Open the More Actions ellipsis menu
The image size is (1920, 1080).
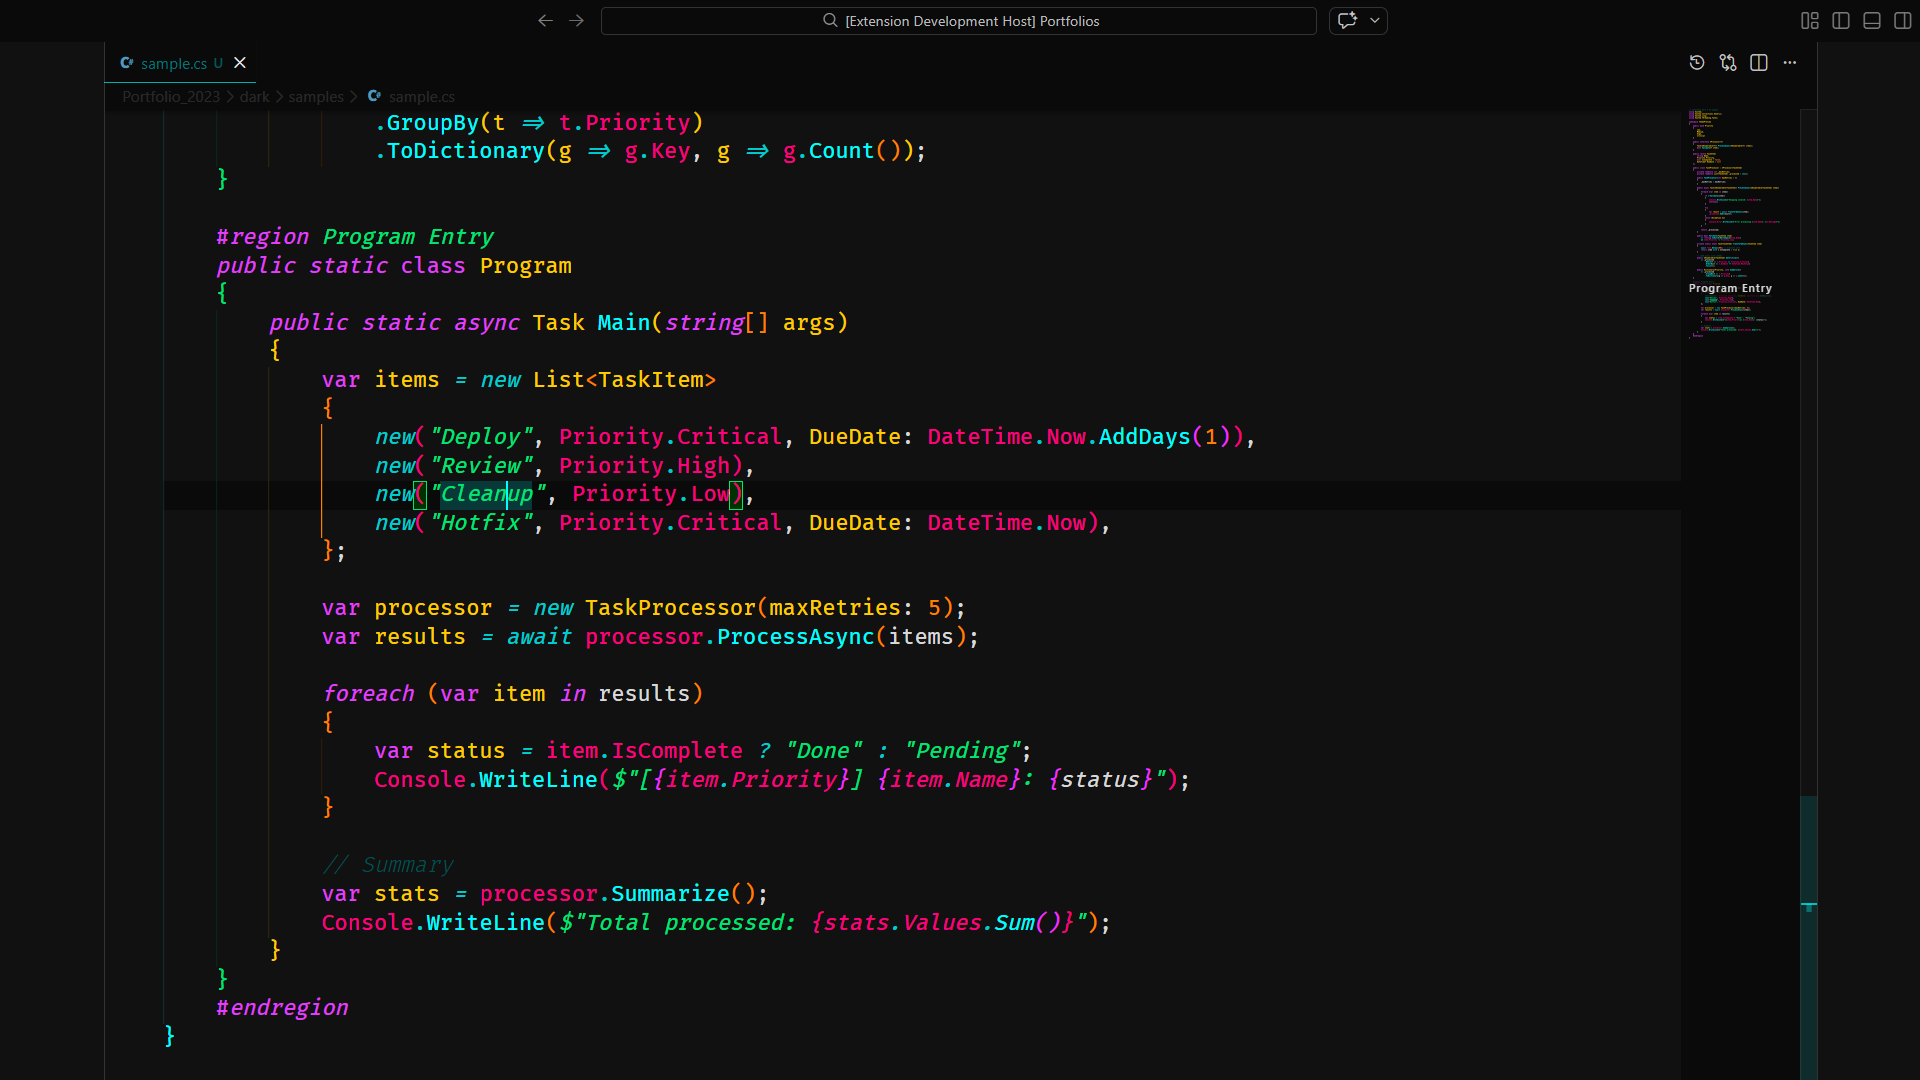(x=1790, y=62)
